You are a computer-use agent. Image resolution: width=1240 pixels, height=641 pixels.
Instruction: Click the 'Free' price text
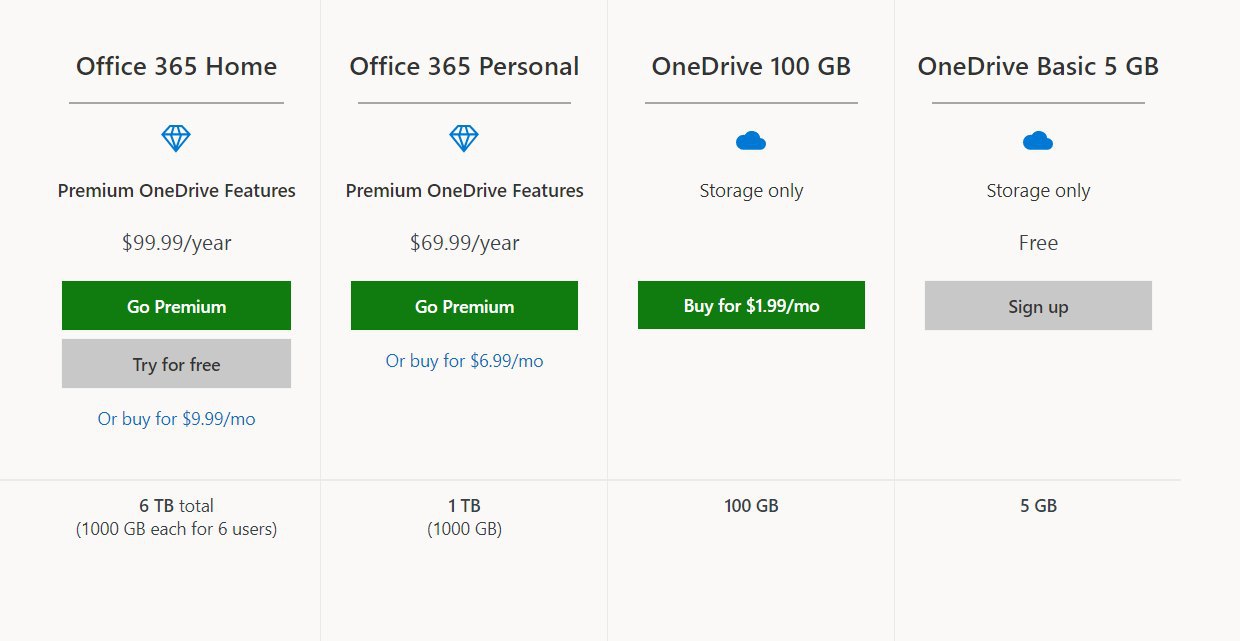(1038, 243)
